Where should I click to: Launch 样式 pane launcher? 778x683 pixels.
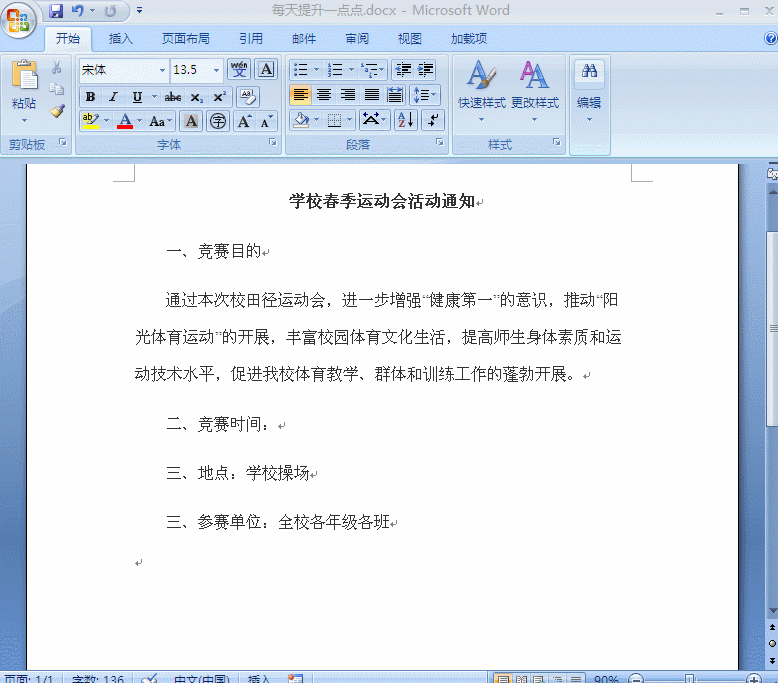(x=557, y=142)
